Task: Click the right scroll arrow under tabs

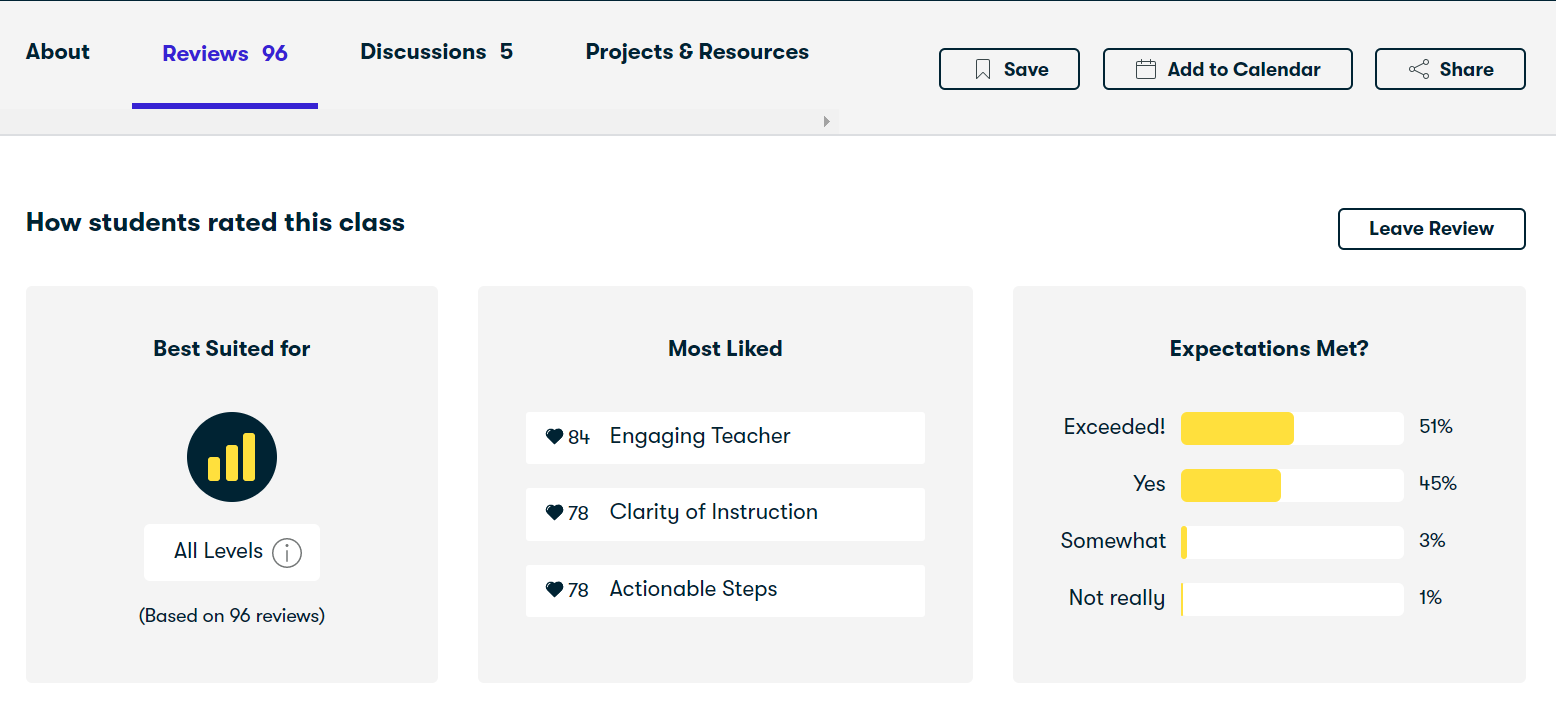Action: tap(827, 122)
